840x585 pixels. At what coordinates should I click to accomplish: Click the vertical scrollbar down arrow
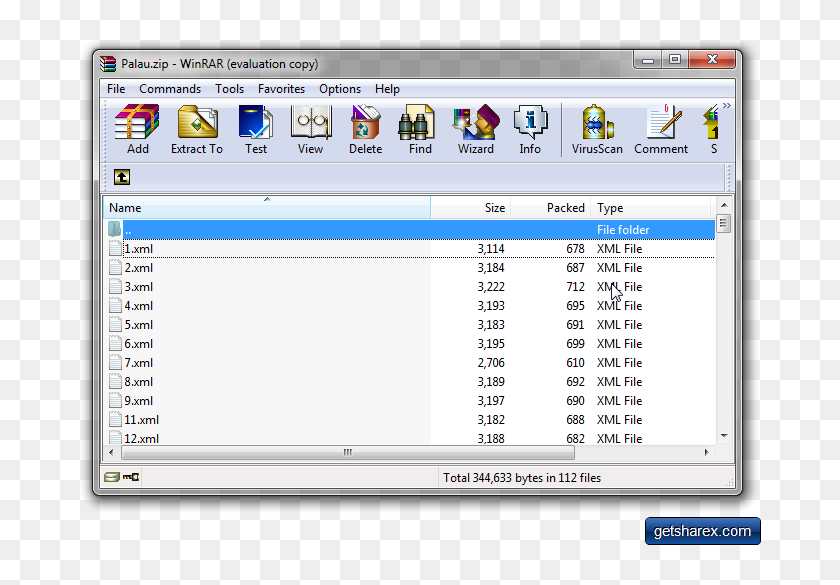tap(724, 436)
